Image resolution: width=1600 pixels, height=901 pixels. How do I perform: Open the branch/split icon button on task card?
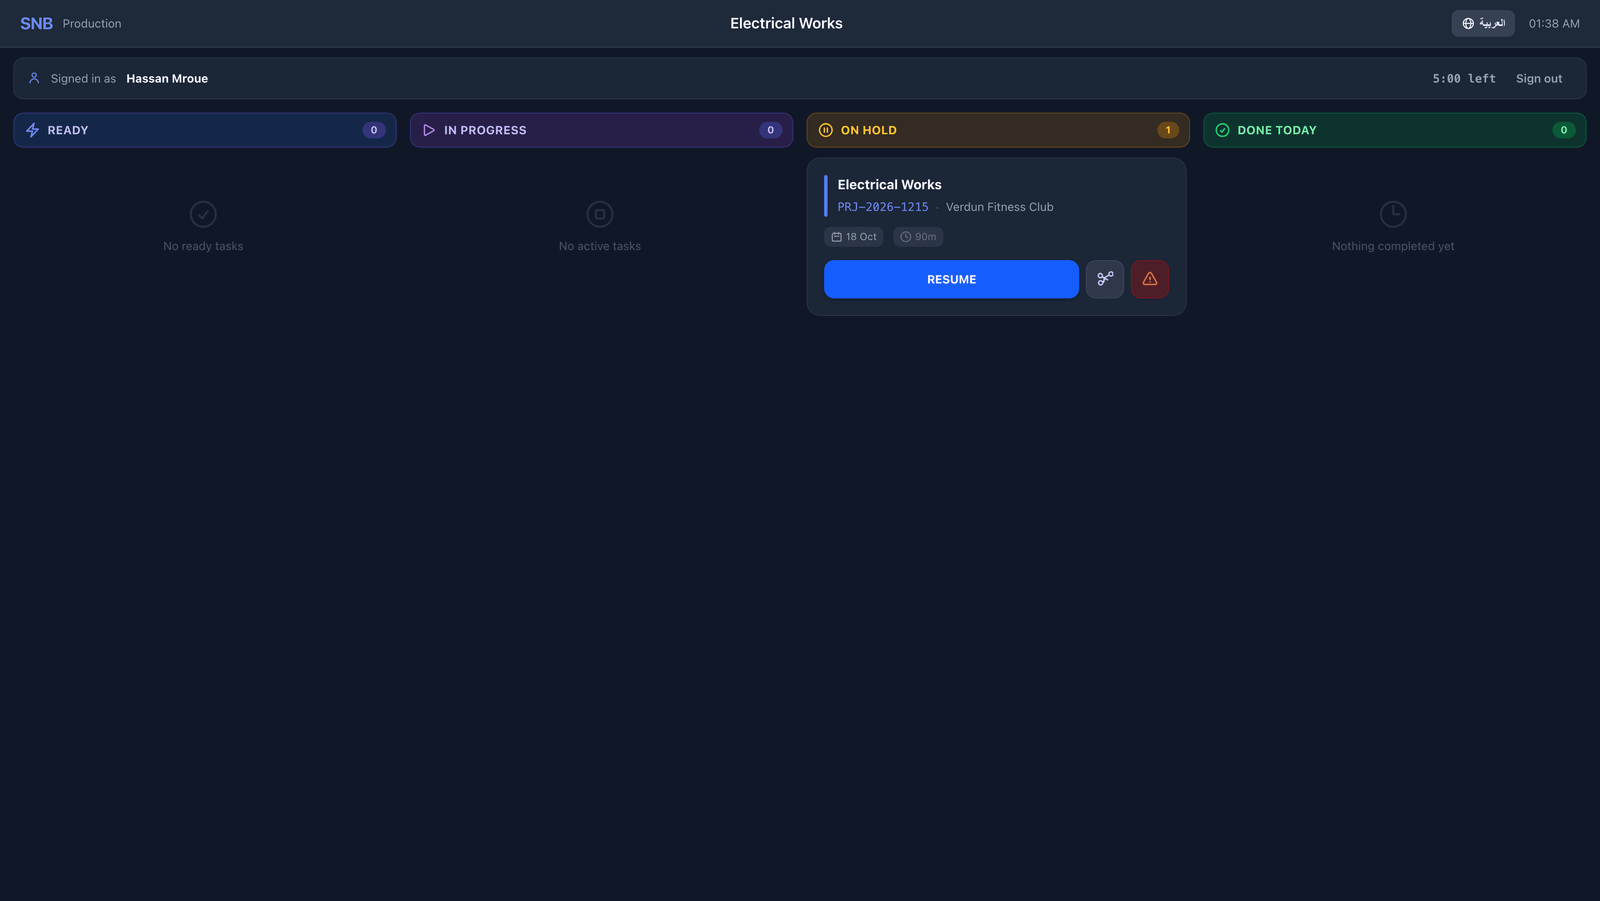[1105, 279]
